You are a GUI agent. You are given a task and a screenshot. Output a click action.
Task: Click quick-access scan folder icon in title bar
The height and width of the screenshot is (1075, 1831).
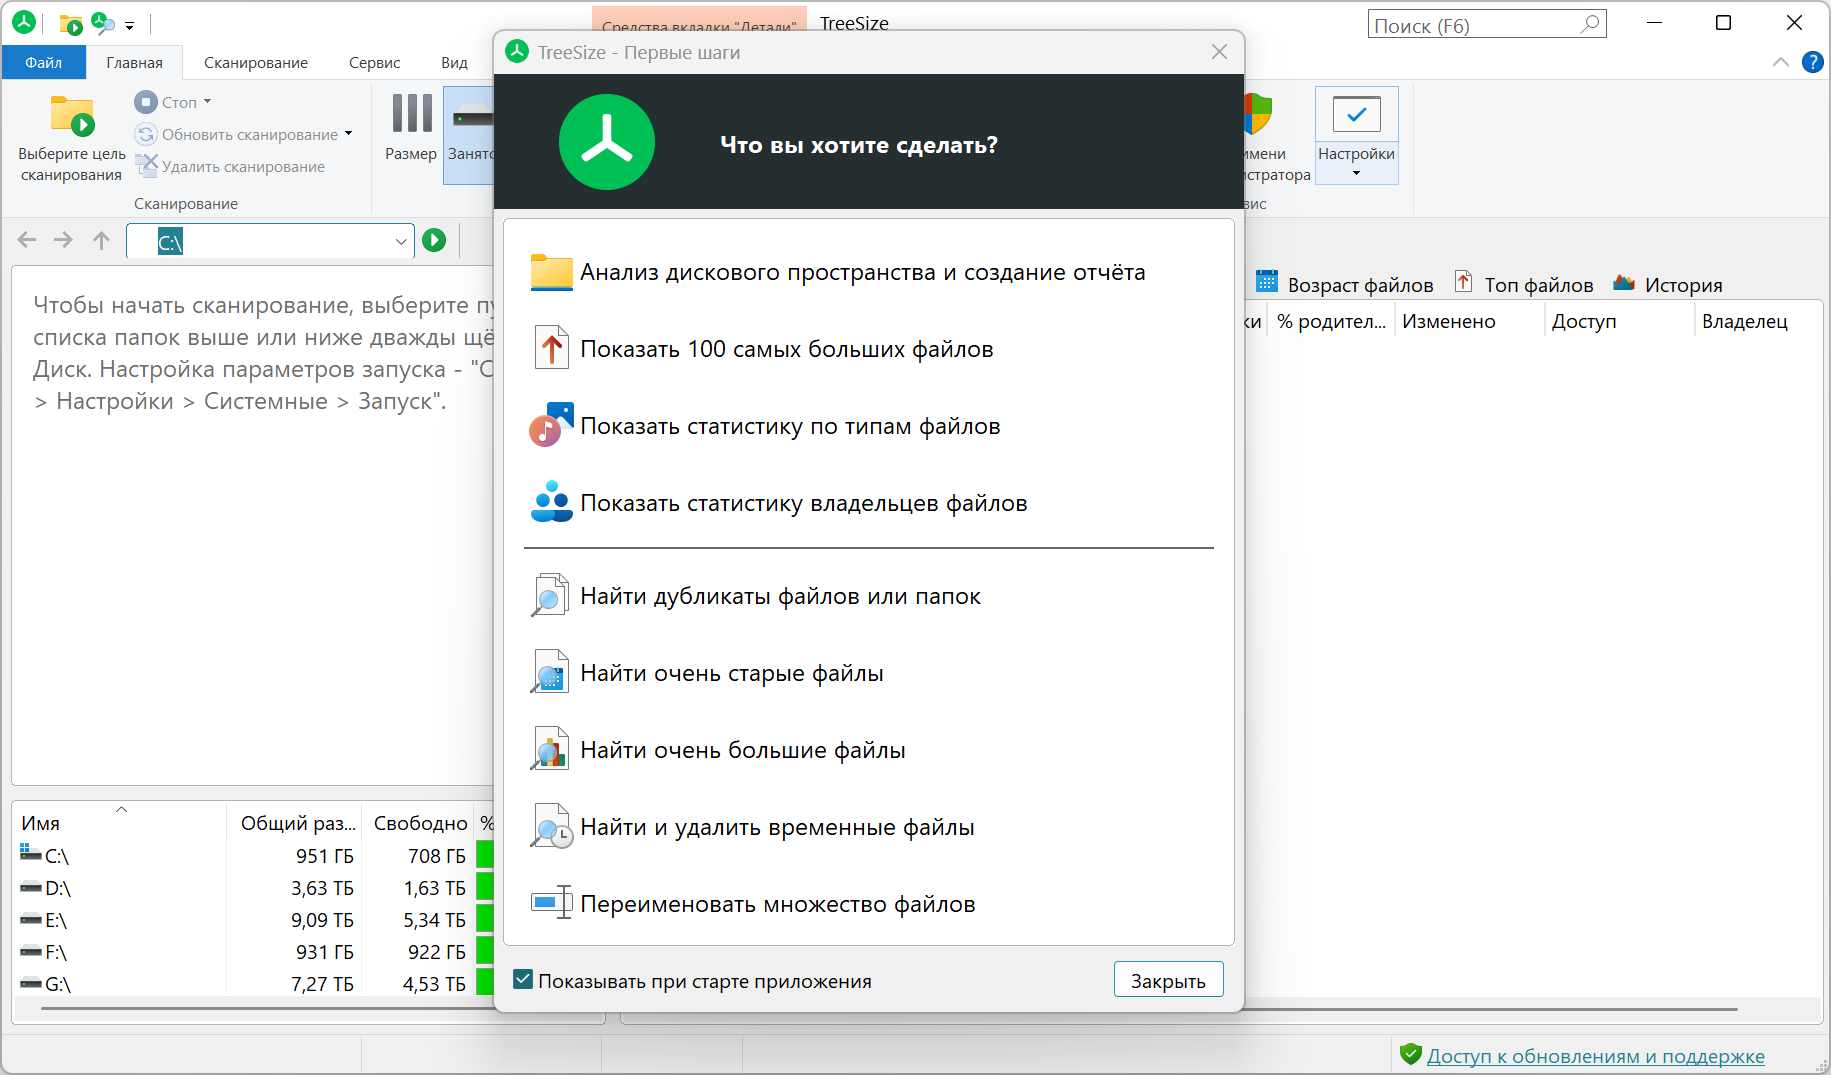pos(71,23)
